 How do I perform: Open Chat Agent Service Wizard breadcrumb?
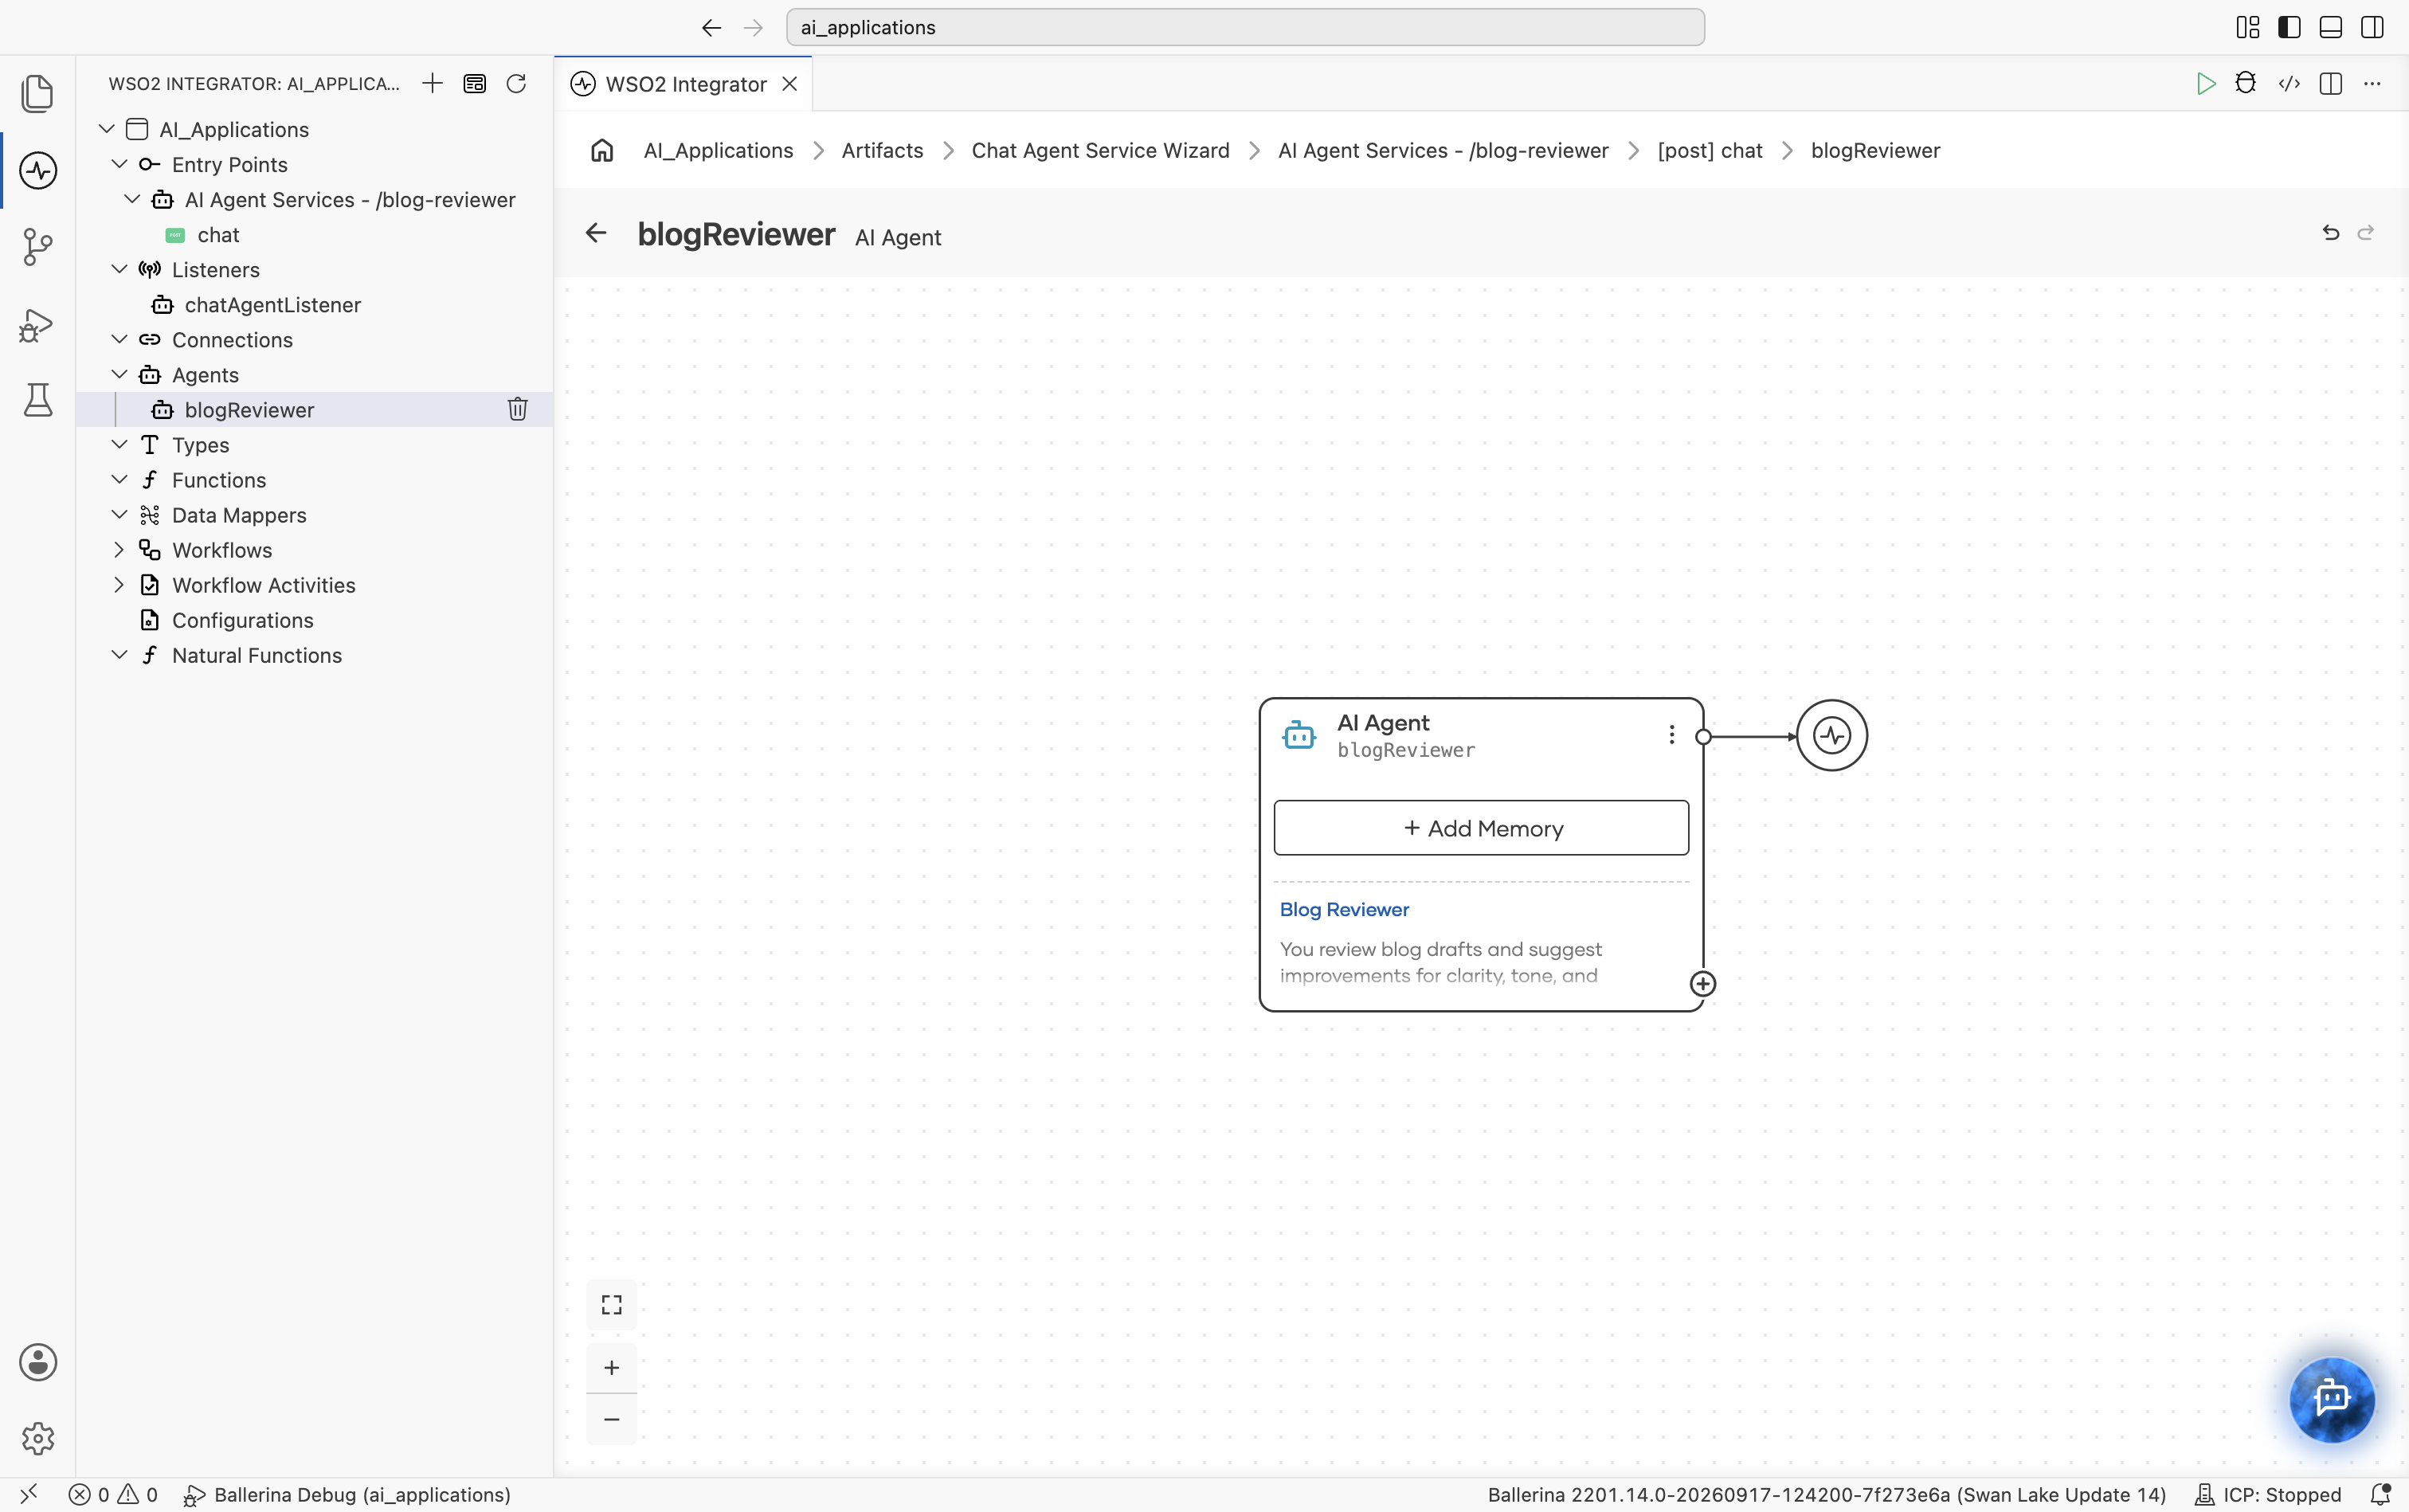[x=1100, y=150]
